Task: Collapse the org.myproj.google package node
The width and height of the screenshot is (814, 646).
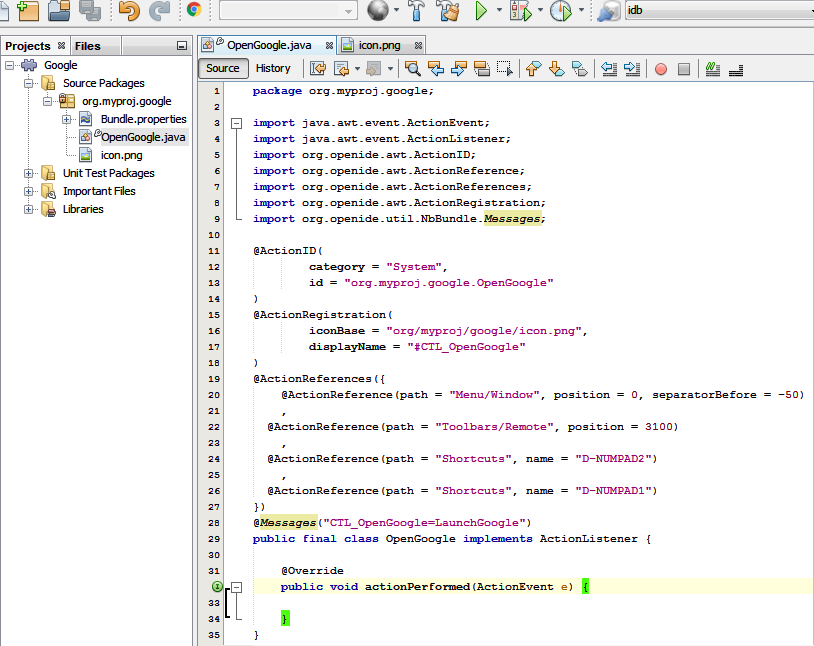Action: [46, 101]
